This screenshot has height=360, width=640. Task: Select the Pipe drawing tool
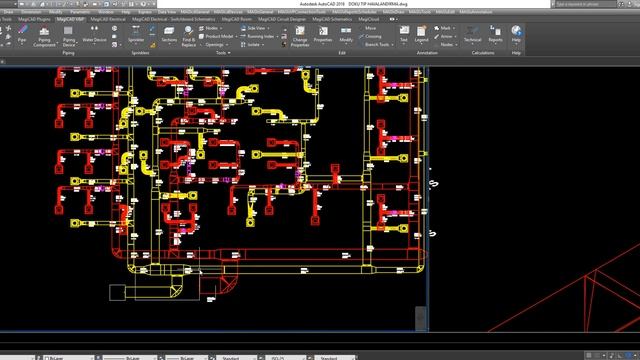click(x=22, y=34)
